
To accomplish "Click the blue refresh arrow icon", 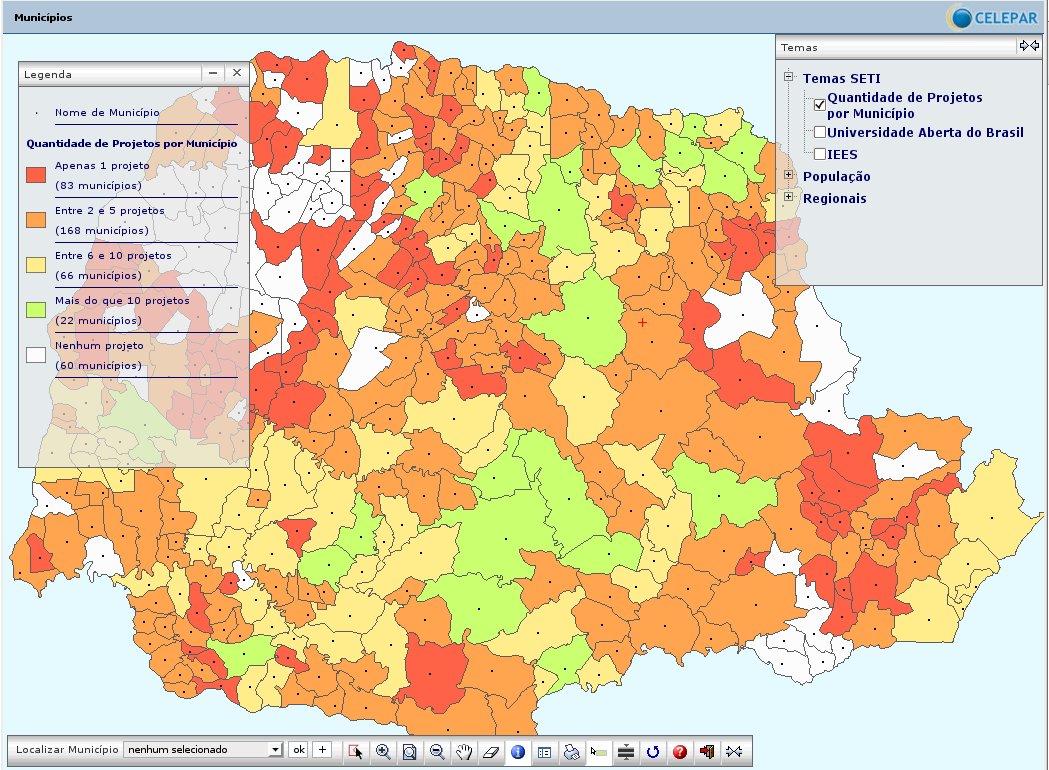I will pyautogui.click(x=653, y=751).
